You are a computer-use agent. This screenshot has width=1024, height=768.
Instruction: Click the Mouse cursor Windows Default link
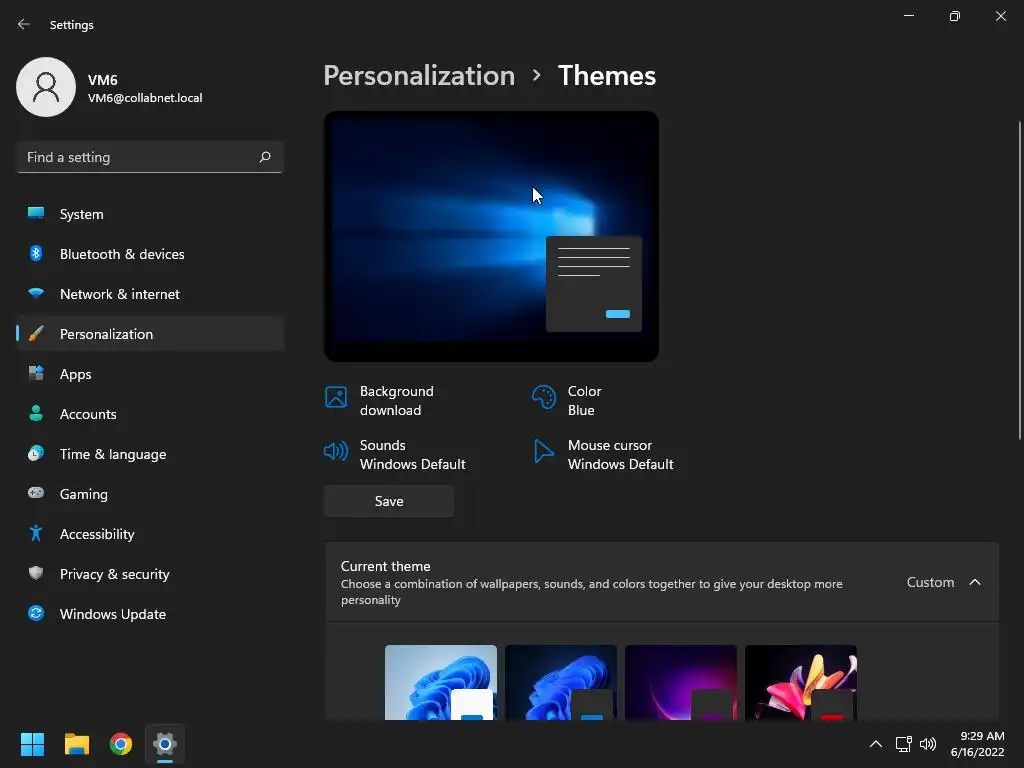pyautogui.click(x=620, y=455)
